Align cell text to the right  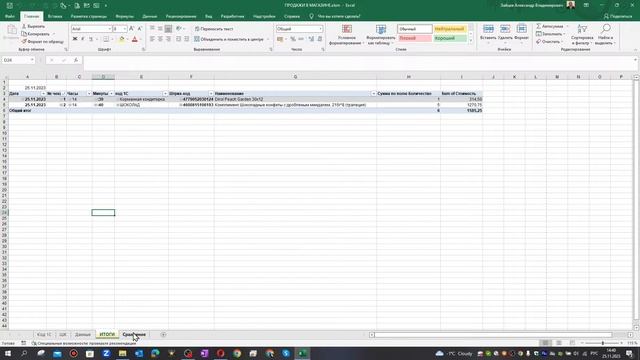click(x=168, y=39)
